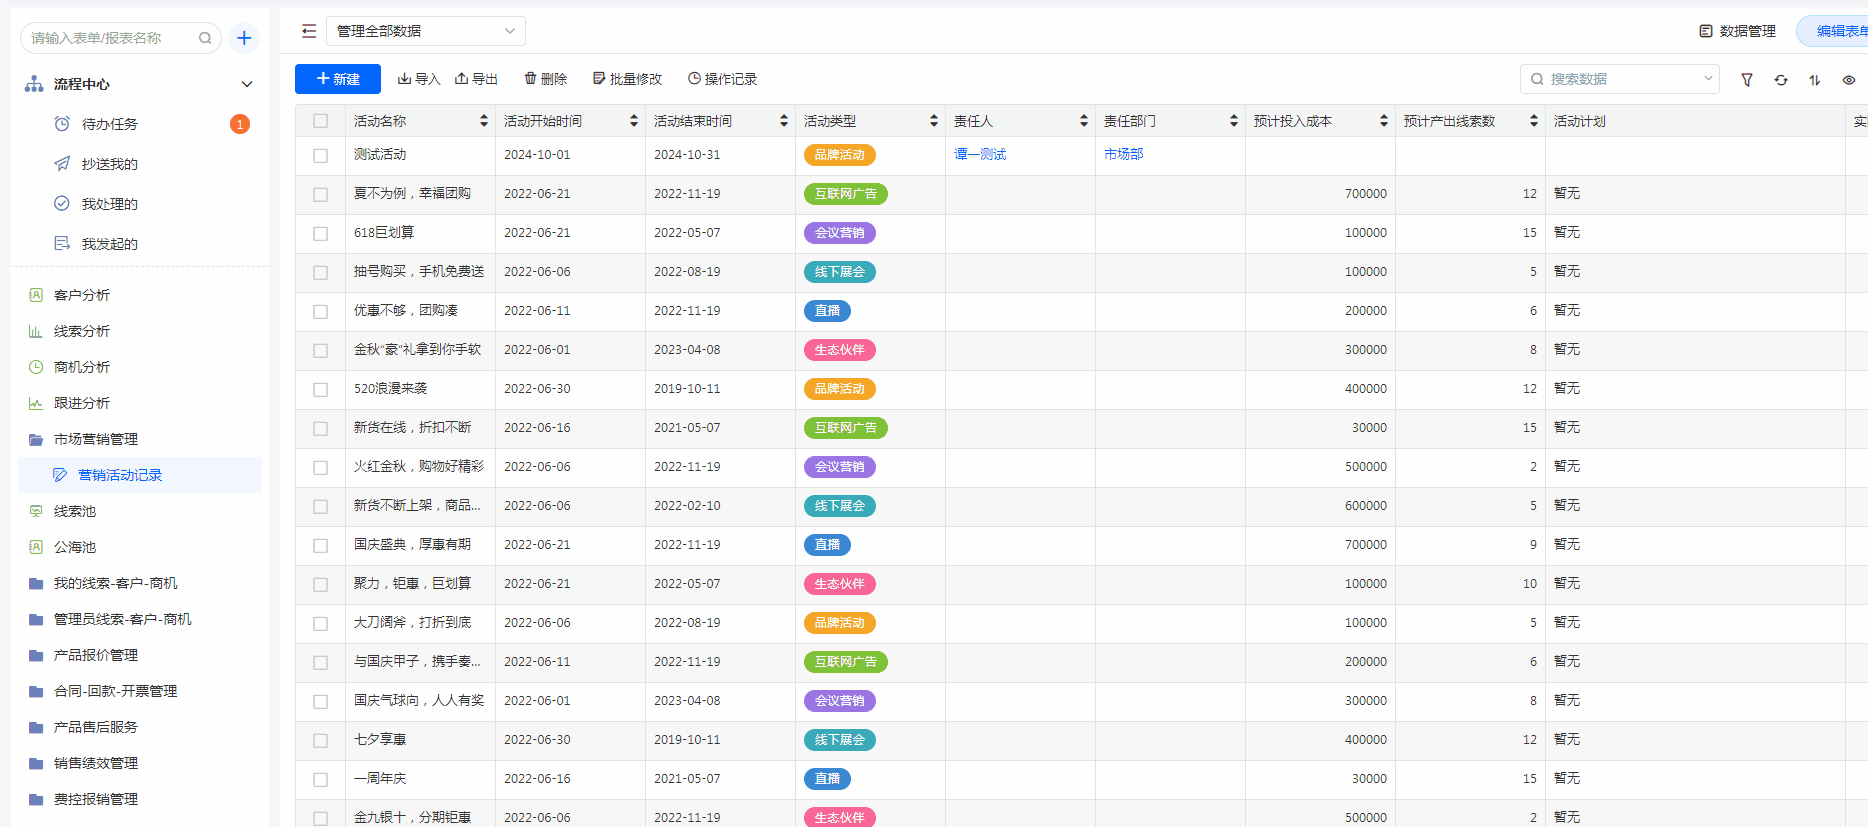Open 待办任务 in the sidebar
The height and width of the screenshot is (827, 1868).
pyautogui.click(x=110, y=124)
